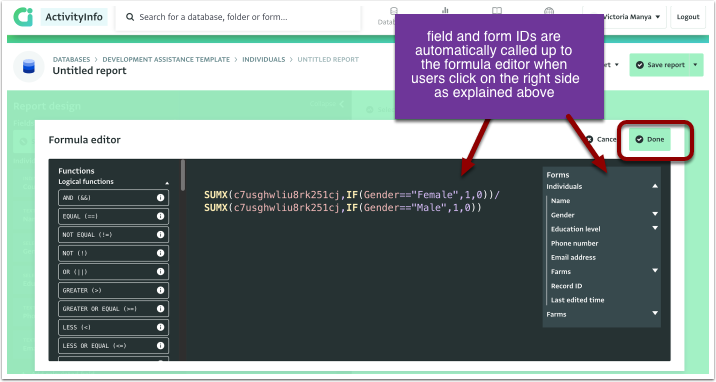Viewport: 716px width, 382px height.
Task: Insert the Email address field
Action: (573, 257)
